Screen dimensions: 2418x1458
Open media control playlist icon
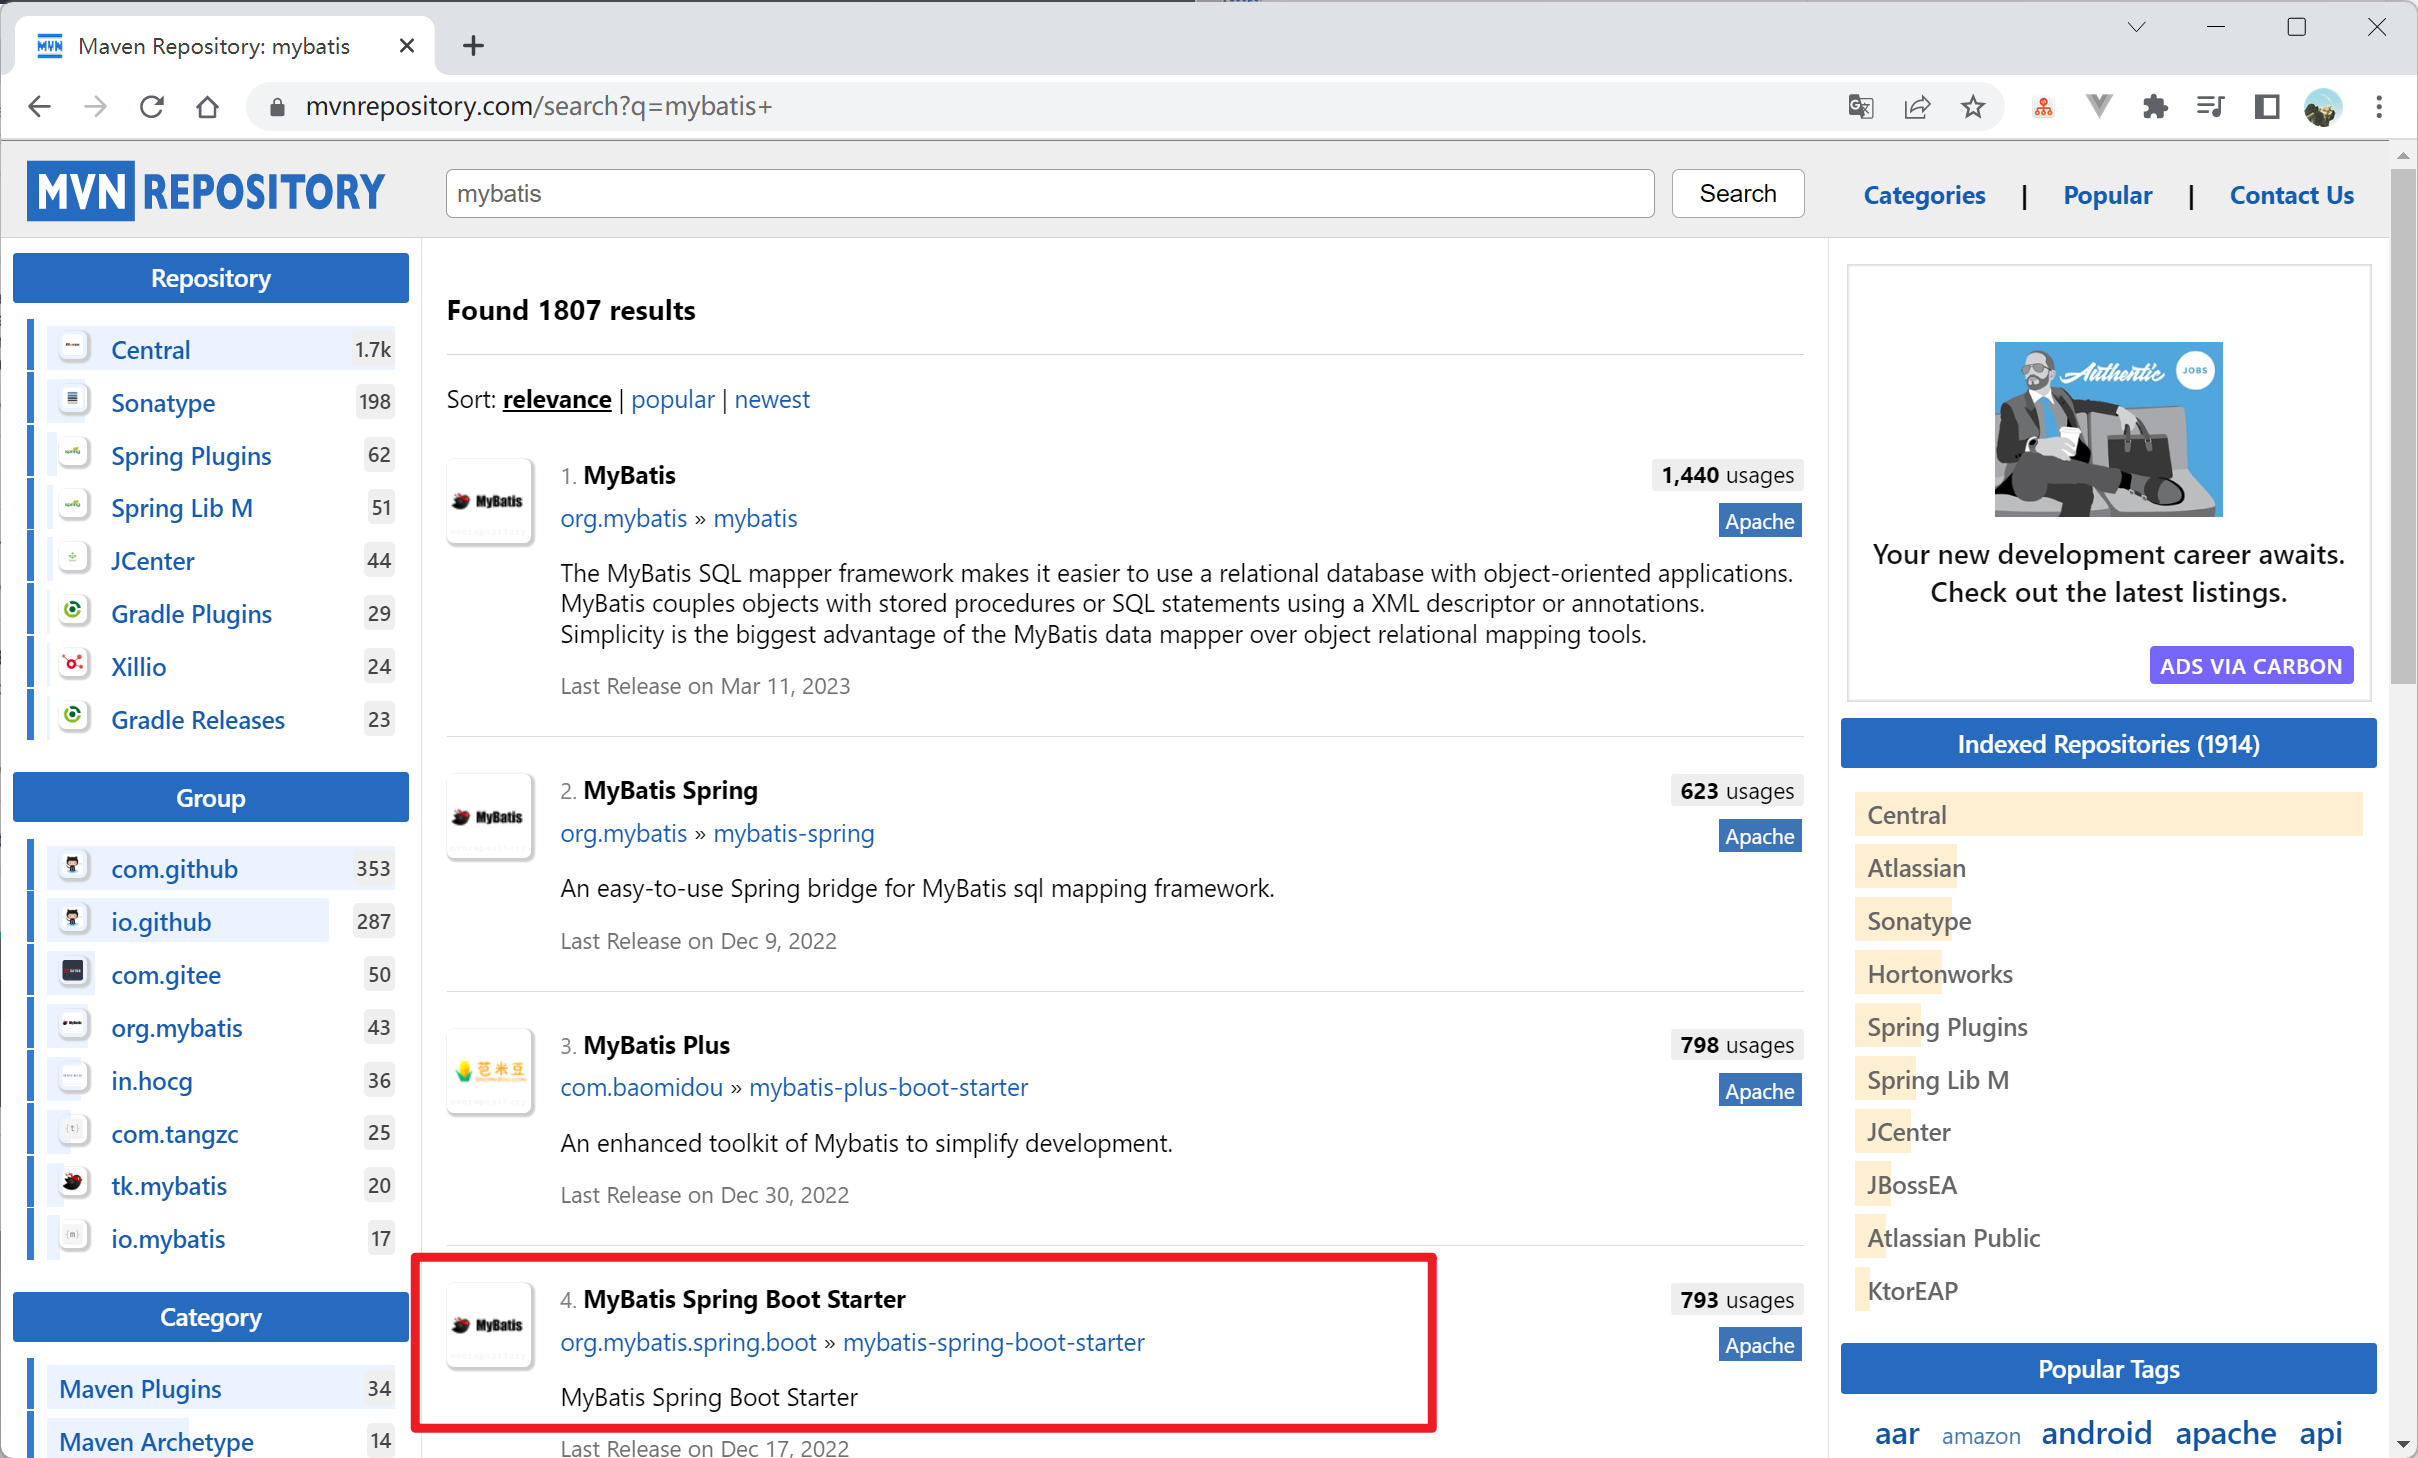pyautogui.click(x=2210, y=106)
